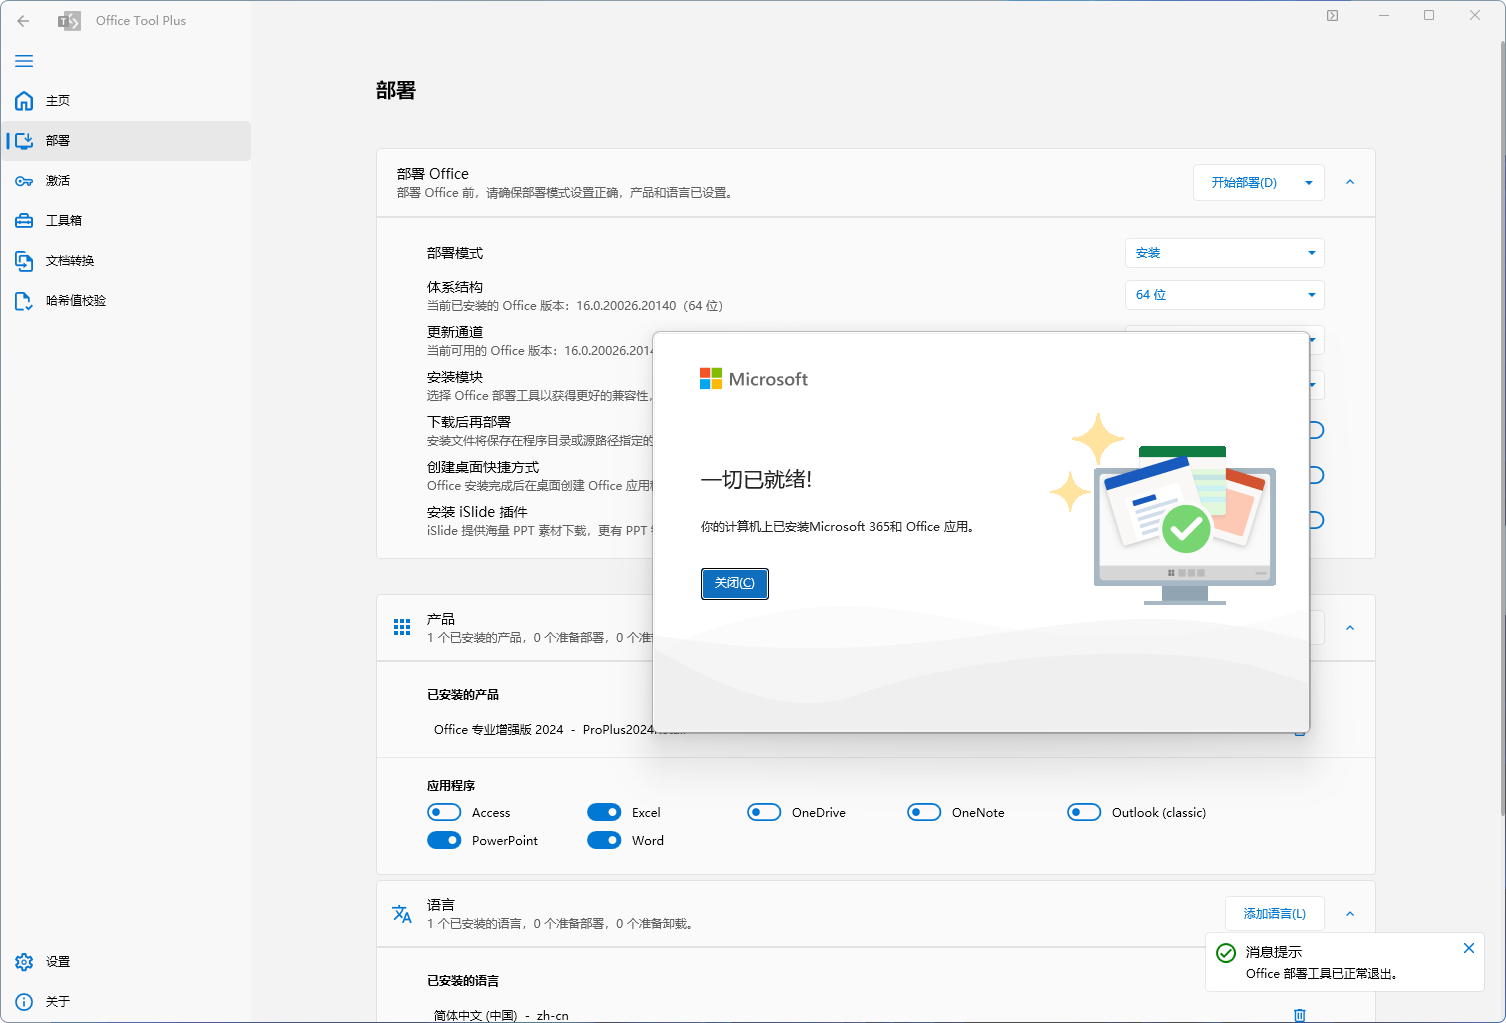Click the hash check file icon
This screenshot has height=1023, width=1506.
pyautogui.click(x=24, y=301)
